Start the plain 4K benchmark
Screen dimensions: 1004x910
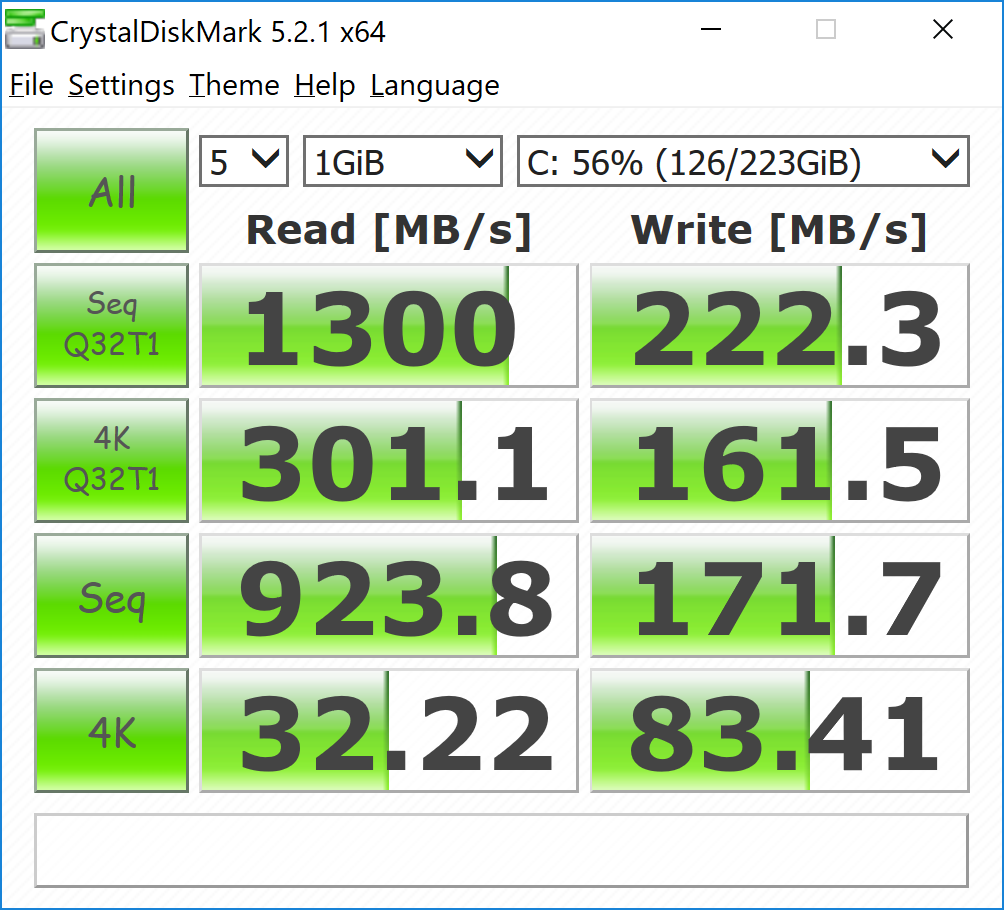tap(111, 731)
